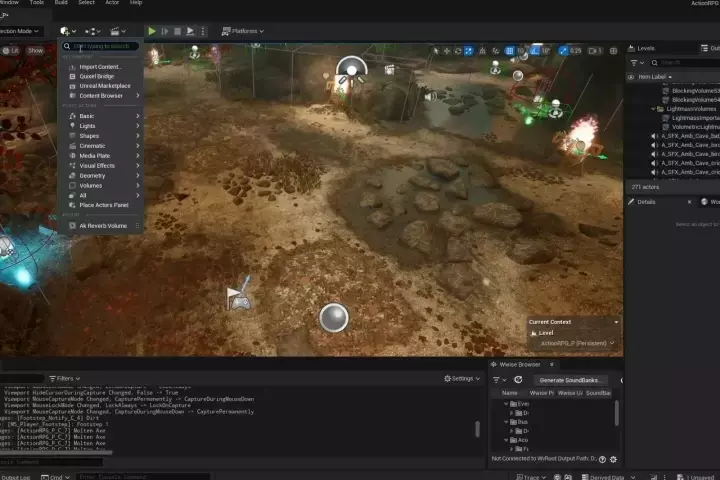
Task: Toggle the Outliner visibility eye column header
Action: click(x=631, y=77)
